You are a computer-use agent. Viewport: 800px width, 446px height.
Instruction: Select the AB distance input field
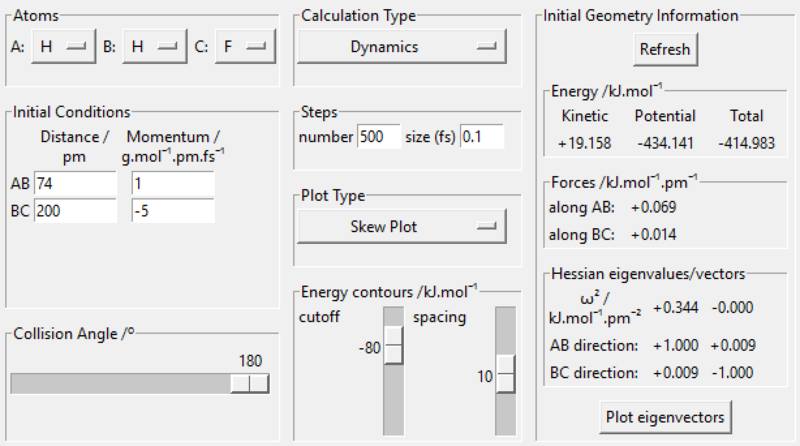pos(75,184)
